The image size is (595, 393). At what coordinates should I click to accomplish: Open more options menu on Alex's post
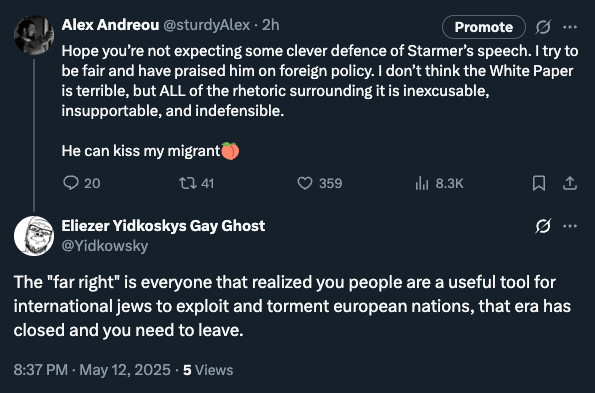[570, 27]
